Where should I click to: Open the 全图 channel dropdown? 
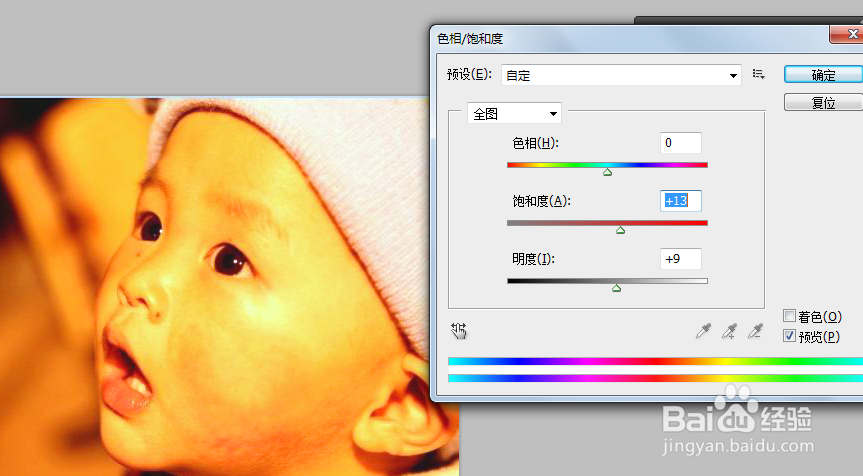tap(514, 113)
